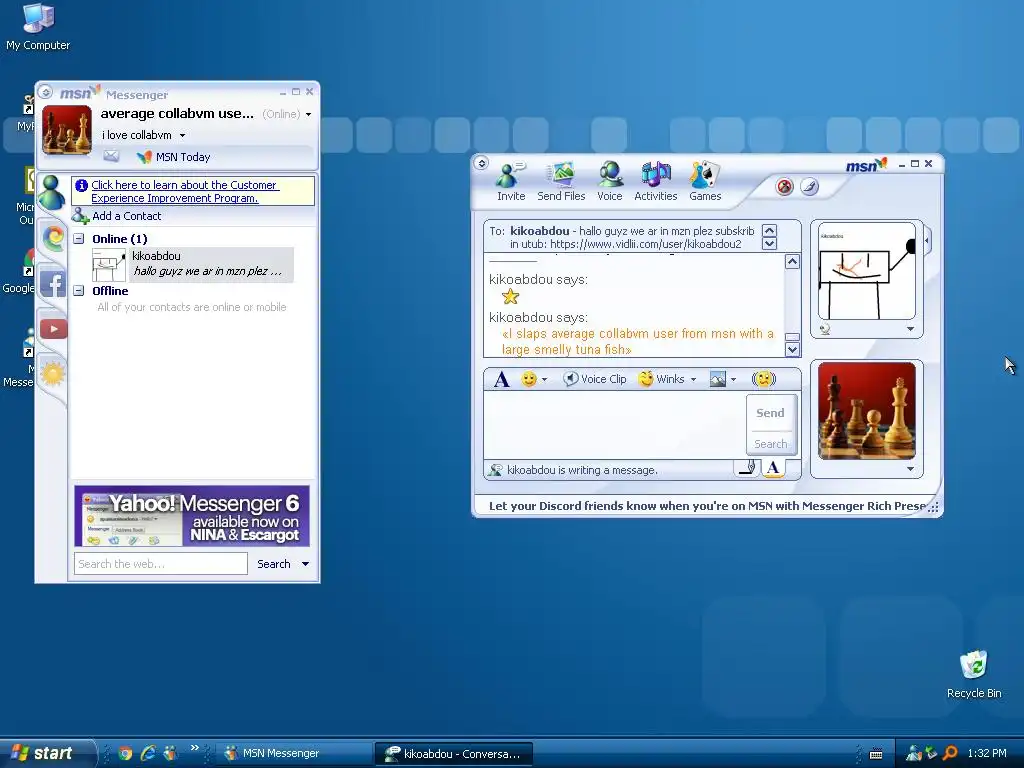1024x768 pixels.
Task: Switch to handwriting input mode
Action: pos(748,468)
